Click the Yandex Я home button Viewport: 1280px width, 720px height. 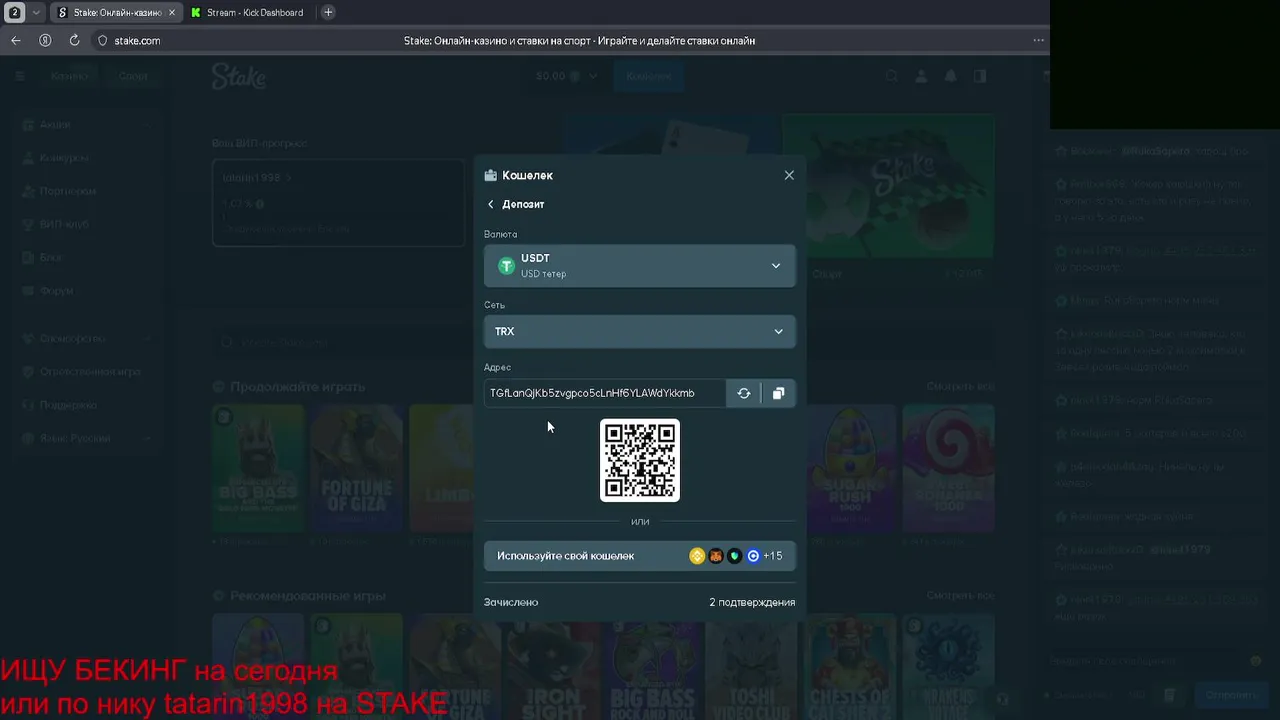tap(45, 40)
